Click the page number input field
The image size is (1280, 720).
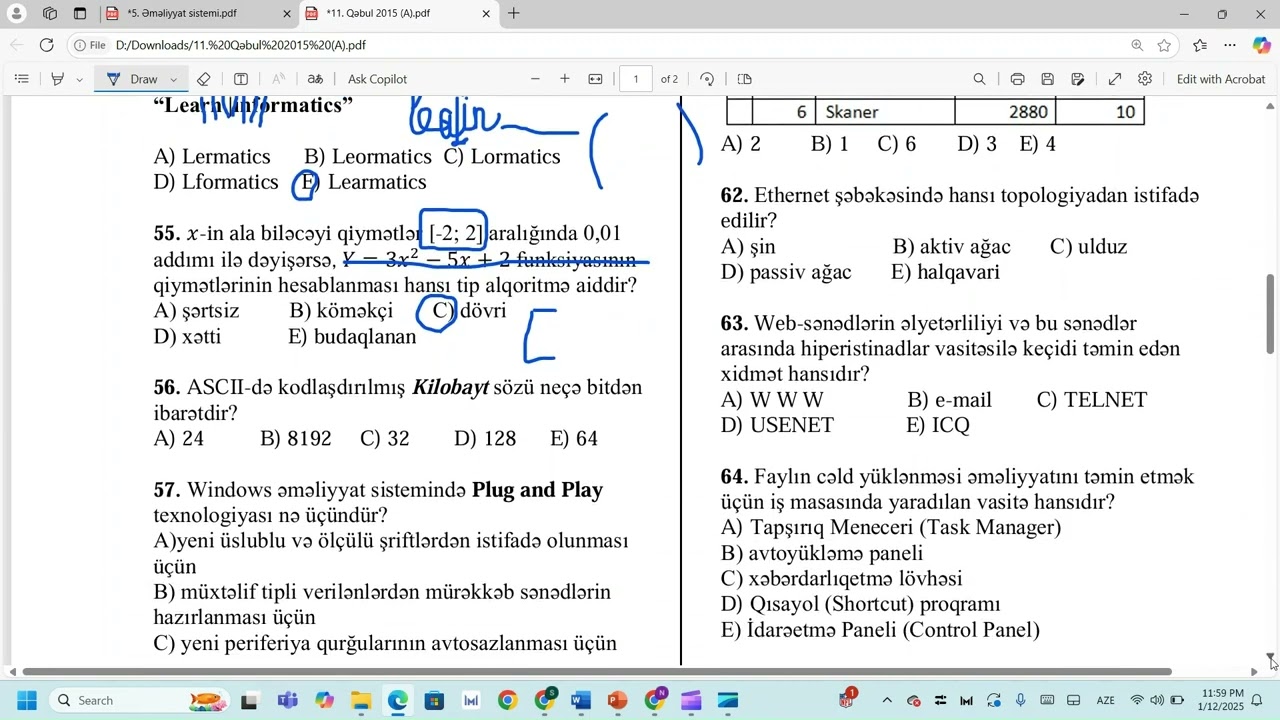(x=636, y=79)
